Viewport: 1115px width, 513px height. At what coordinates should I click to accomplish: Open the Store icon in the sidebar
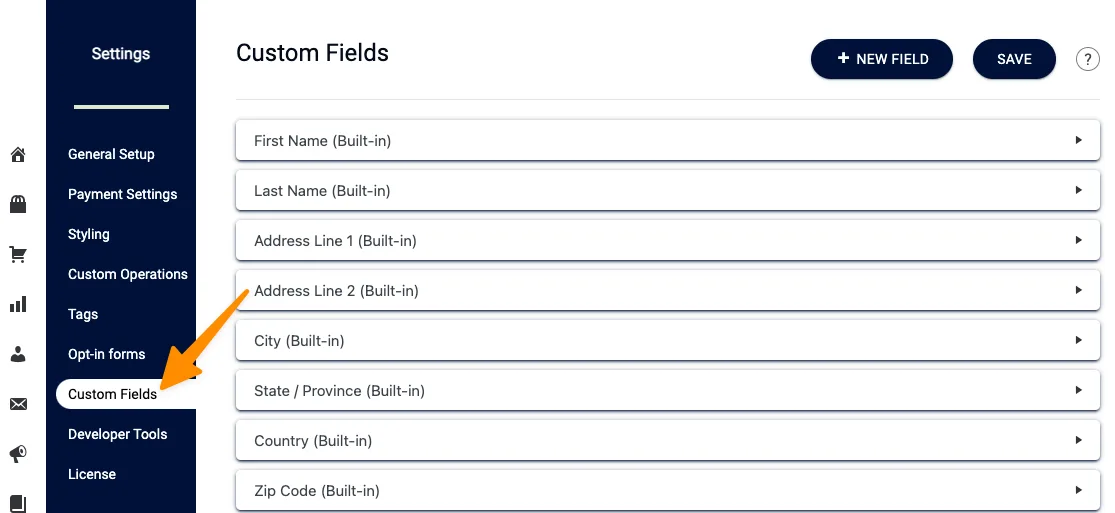click(x=18, y=205)
